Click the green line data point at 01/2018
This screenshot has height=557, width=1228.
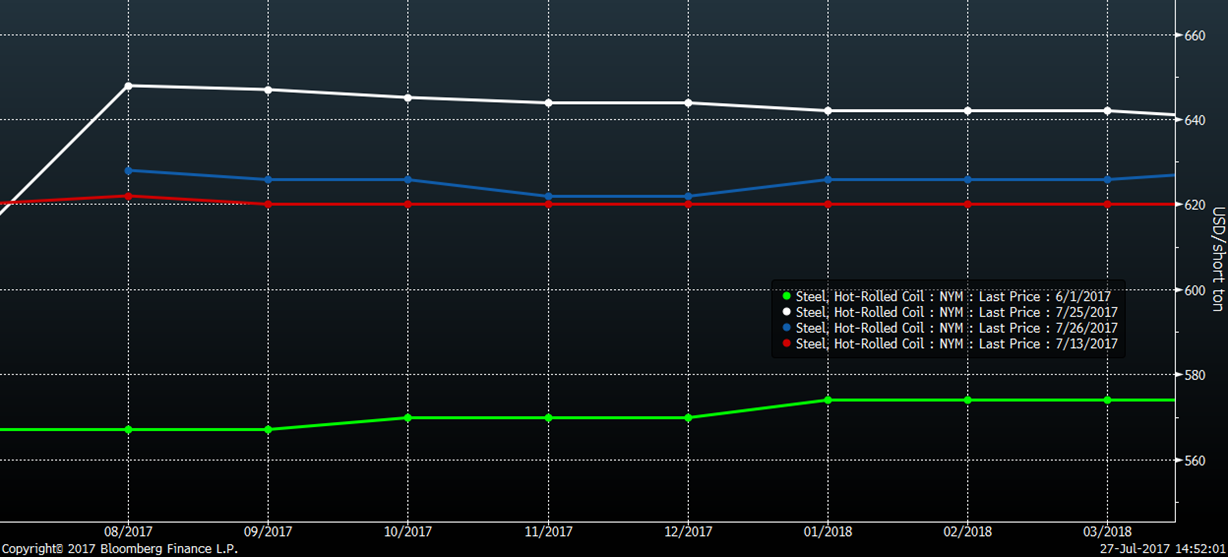coord(827,400)
